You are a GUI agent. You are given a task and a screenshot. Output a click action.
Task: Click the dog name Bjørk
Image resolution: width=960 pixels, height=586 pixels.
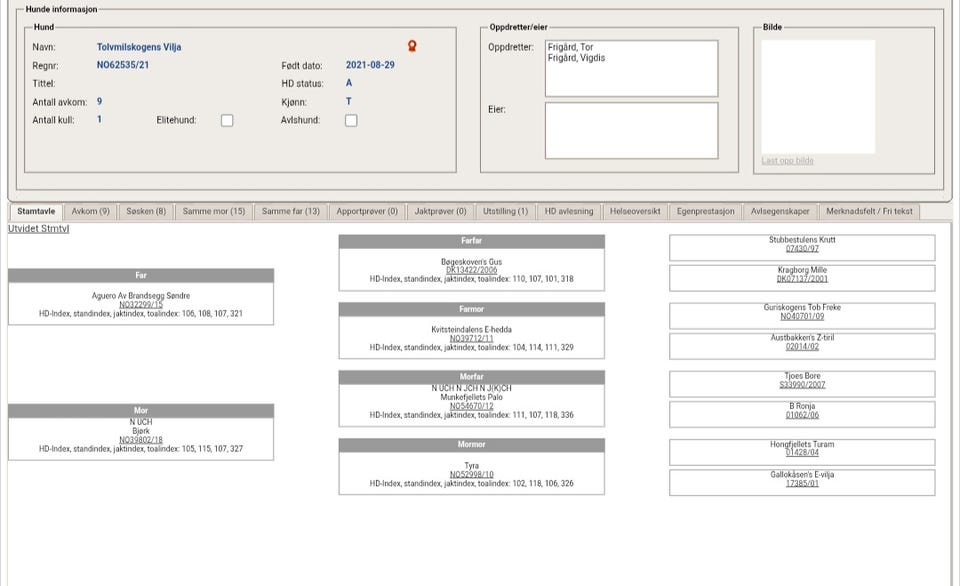click(141, 431)
